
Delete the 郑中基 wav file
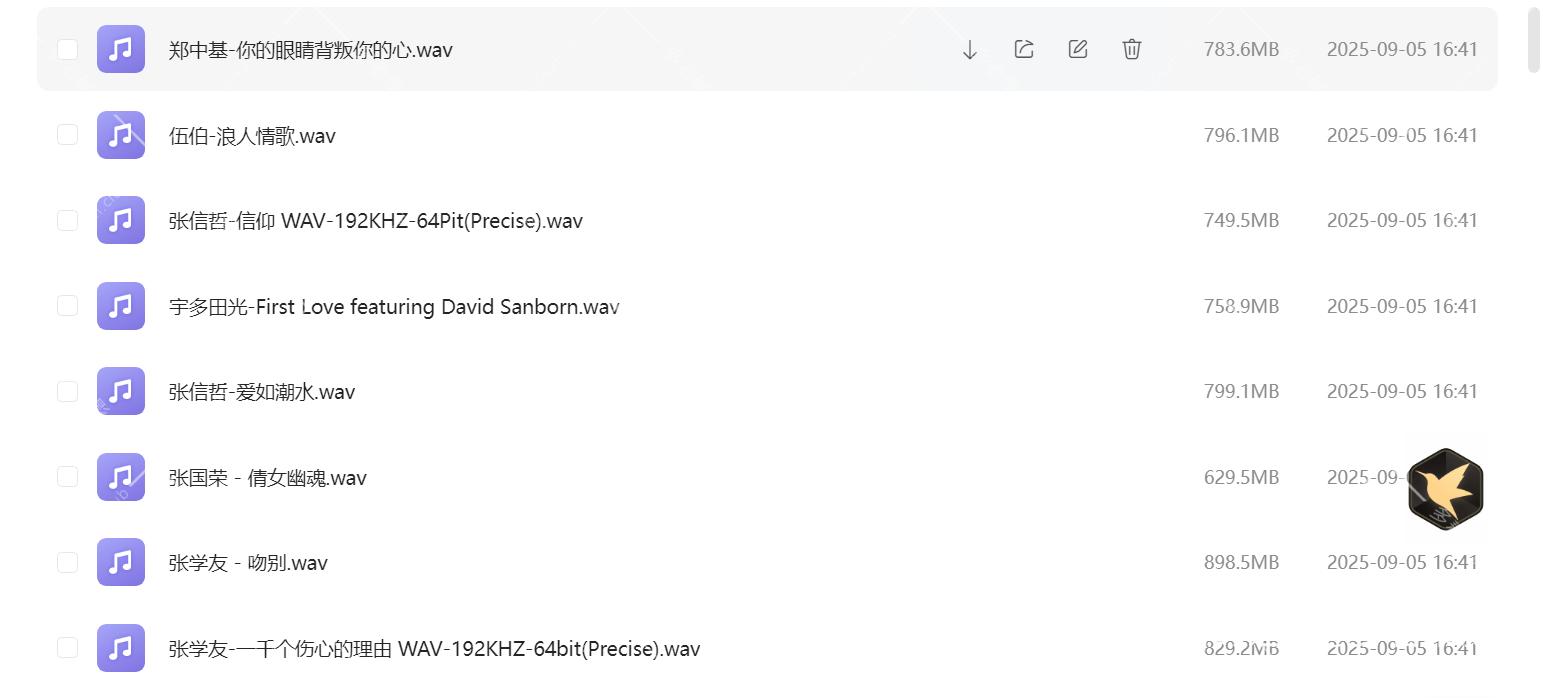pos(1131,48)
